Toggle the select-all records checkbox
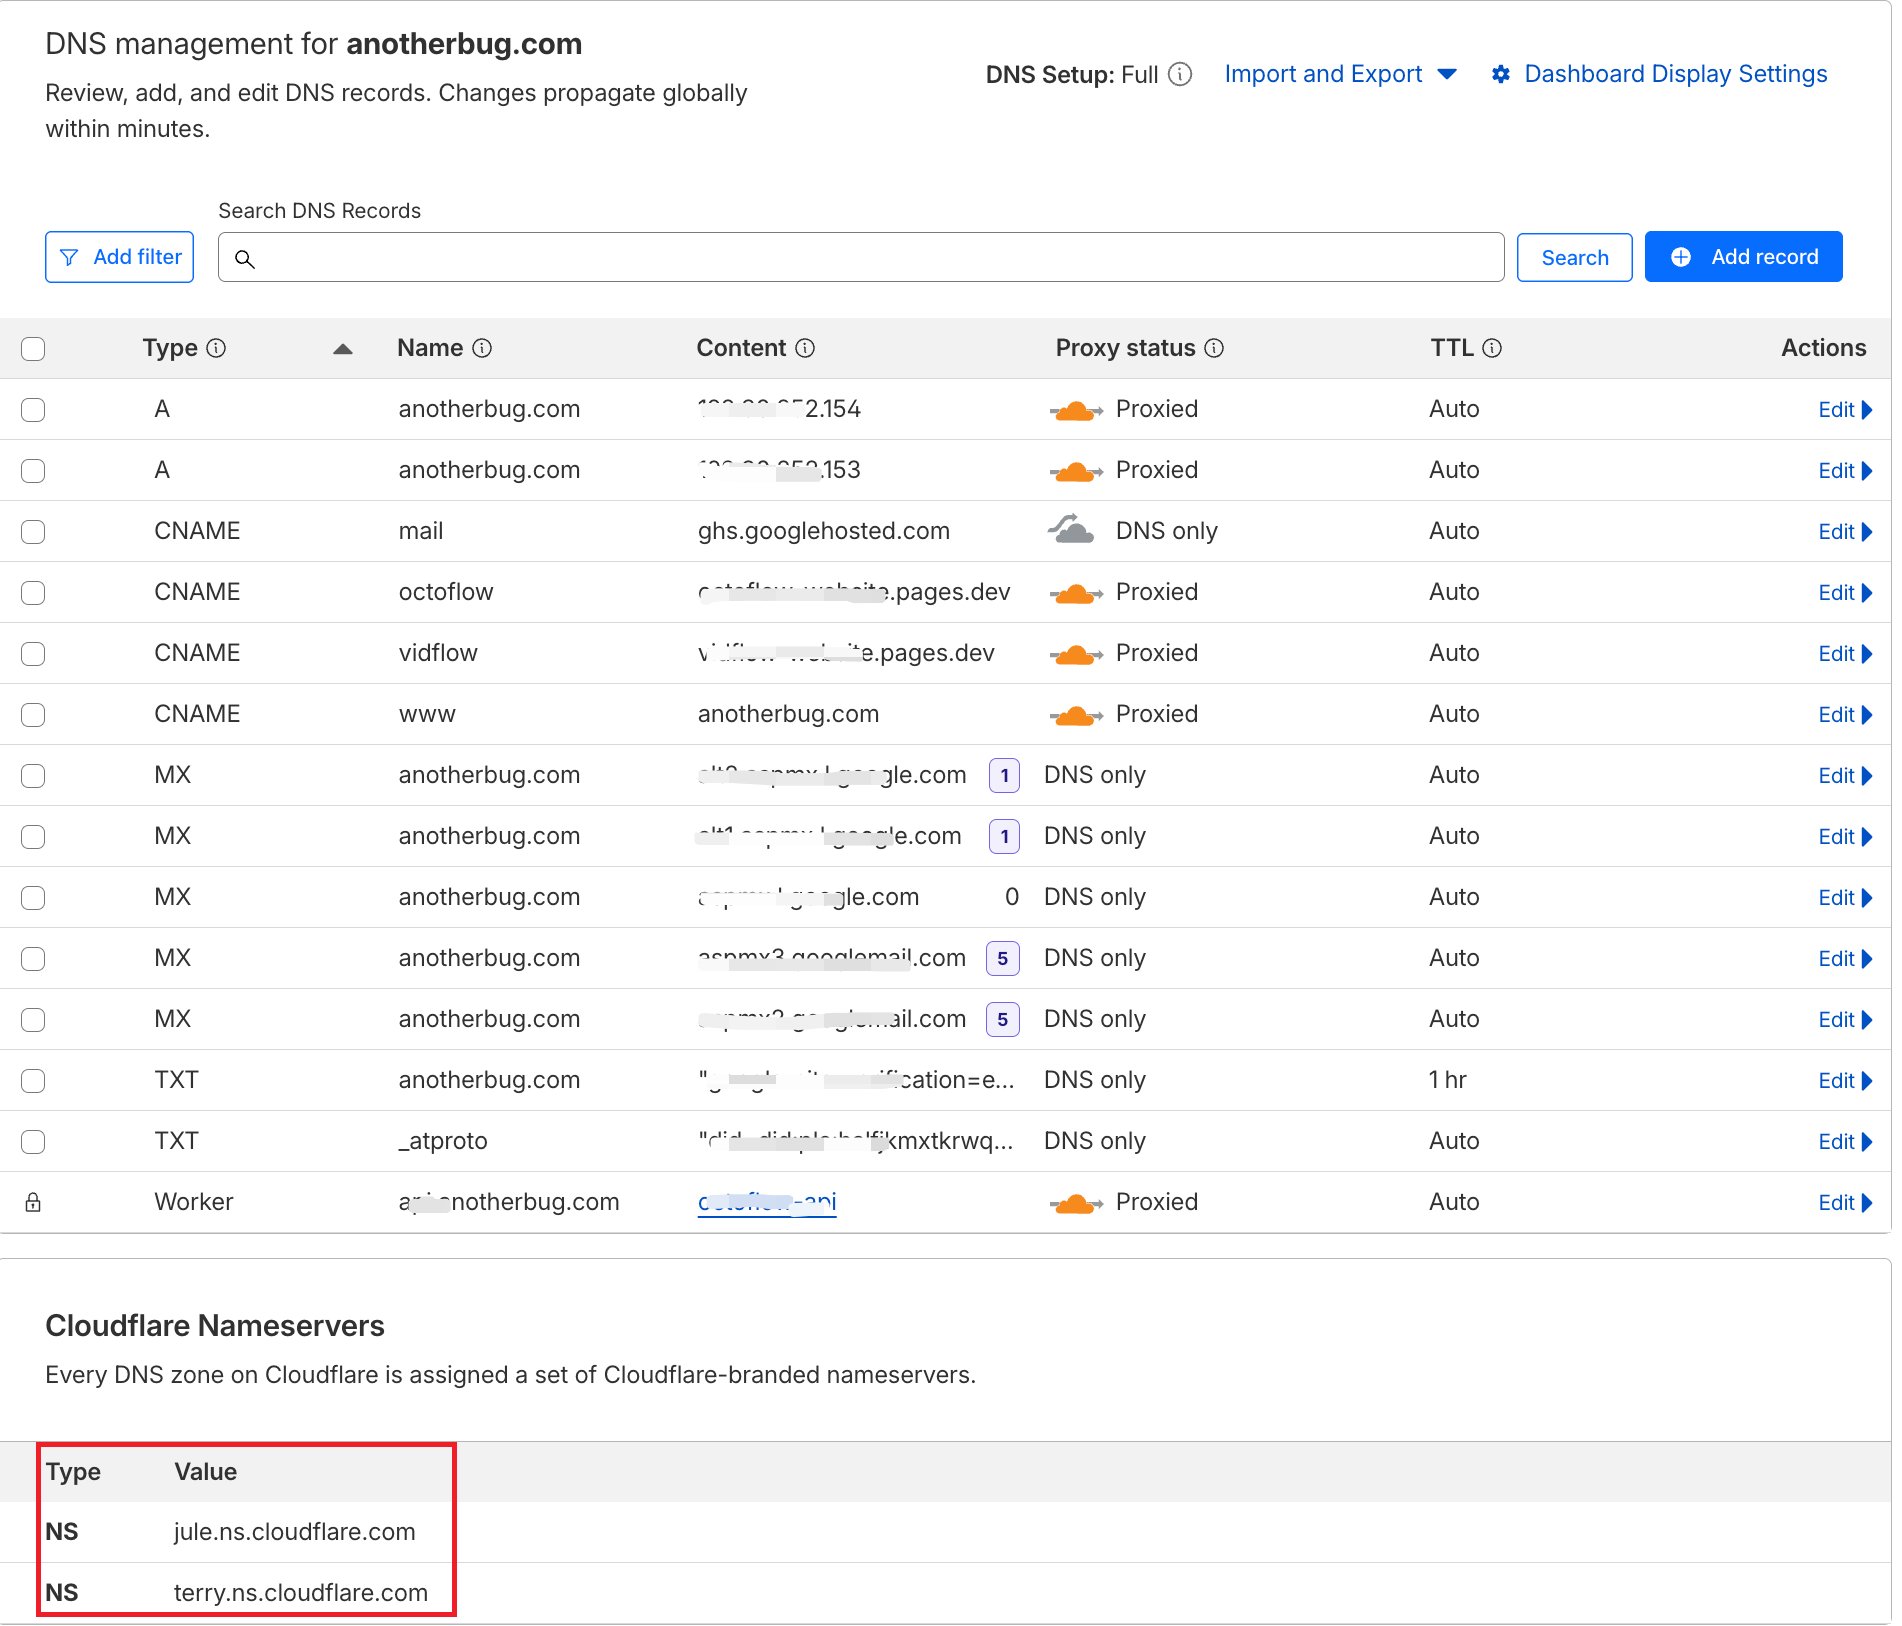This screenshot has width=1902, height=1626. [x=33, y=349]
